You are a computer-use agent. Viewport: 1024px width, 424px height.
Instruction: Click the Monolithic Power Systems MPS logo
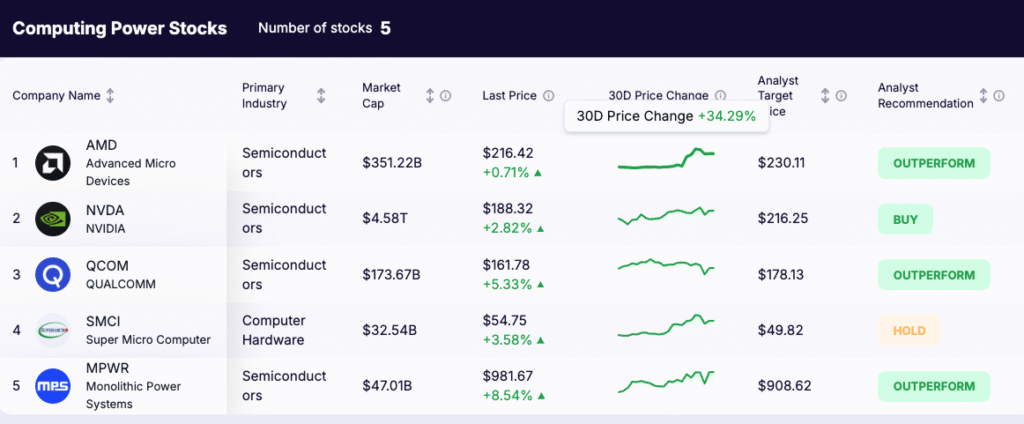pyautogui.click(x=53, y=386)
